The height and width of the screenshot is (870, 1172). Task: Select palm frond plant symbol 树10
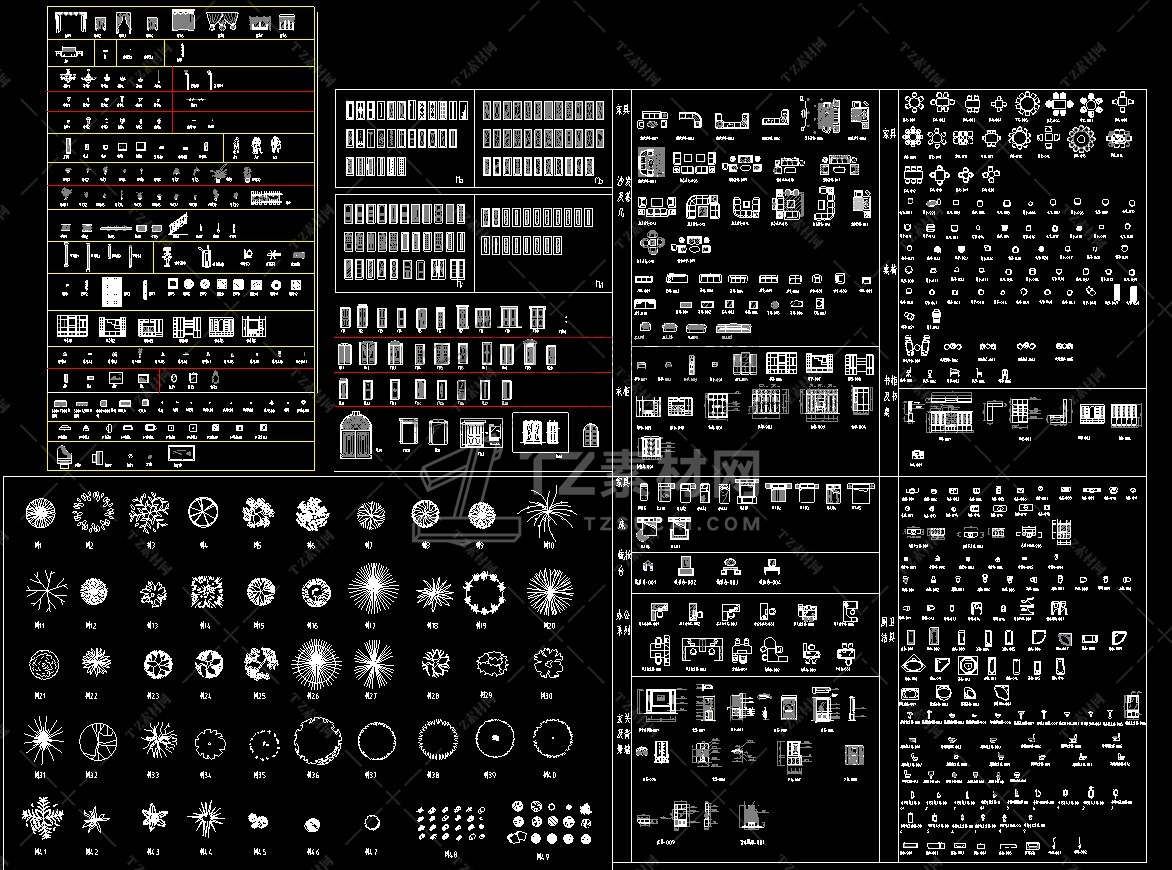coord(548,513)
